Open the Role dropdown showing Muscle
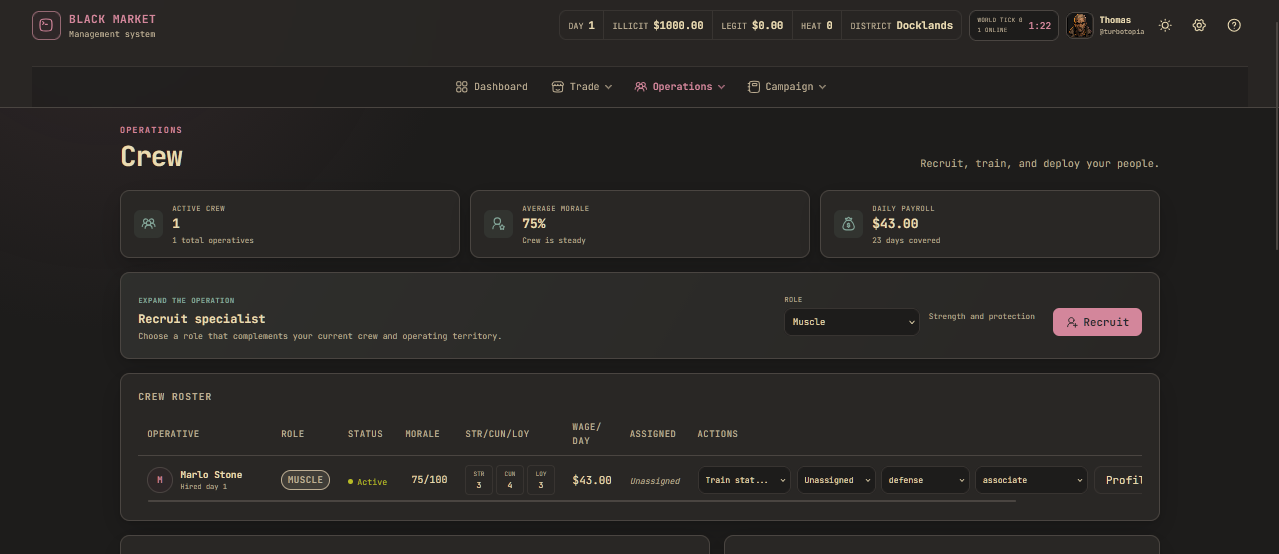 pyautogui.click(x=851, y=322)
